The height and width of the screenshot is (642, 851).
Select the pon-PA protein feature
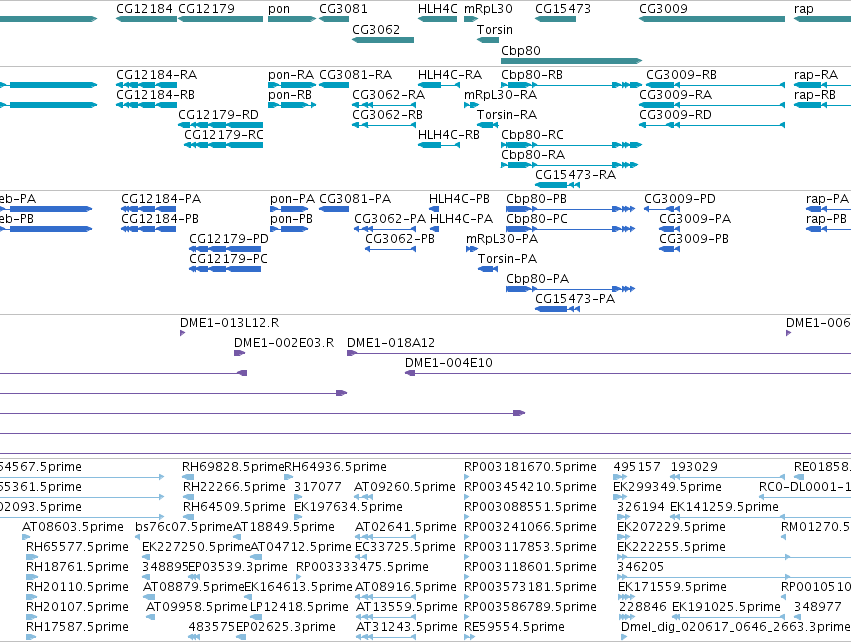pos(293,199)
